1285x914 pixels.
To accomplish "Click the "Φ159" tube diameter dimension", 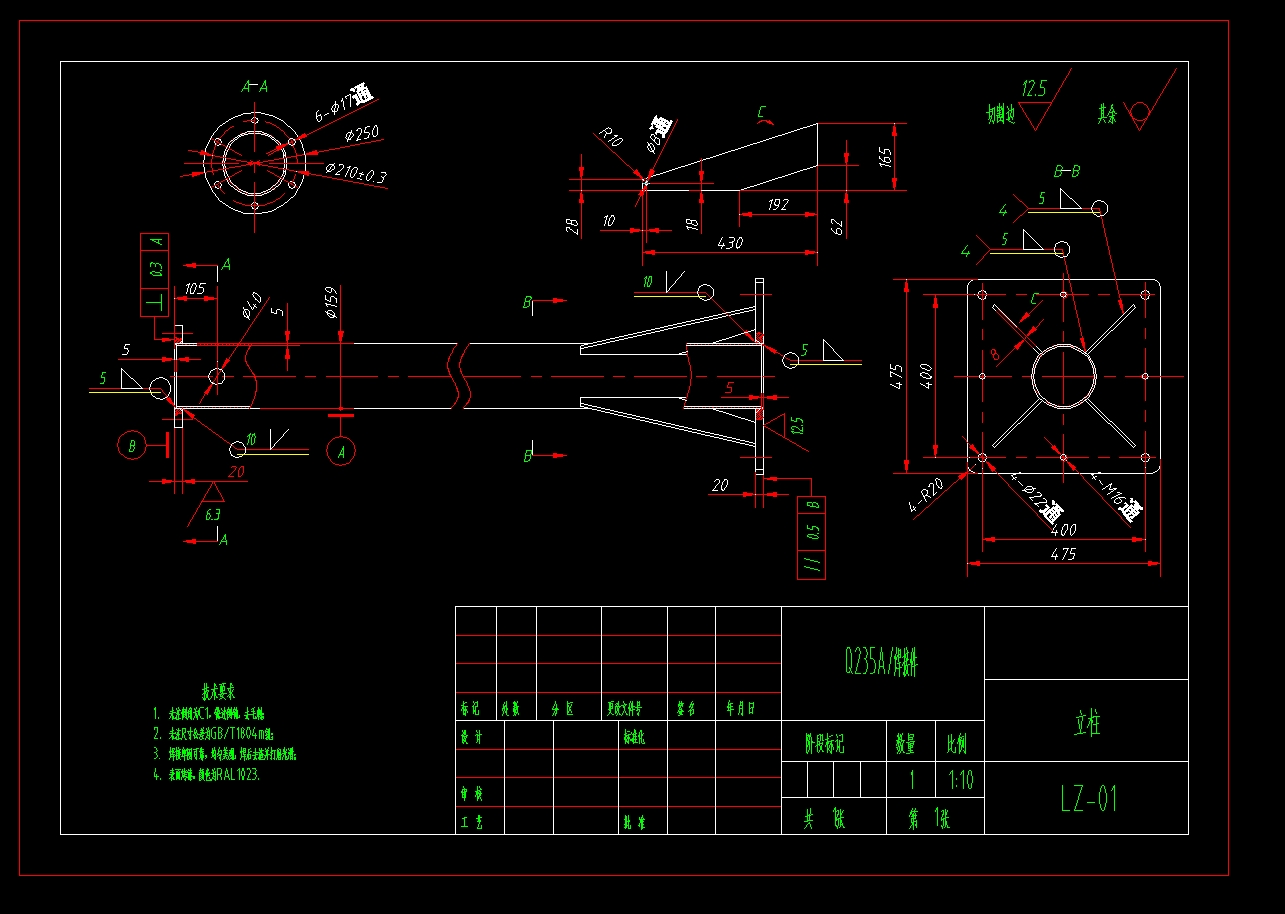I will tap(332, 303).
